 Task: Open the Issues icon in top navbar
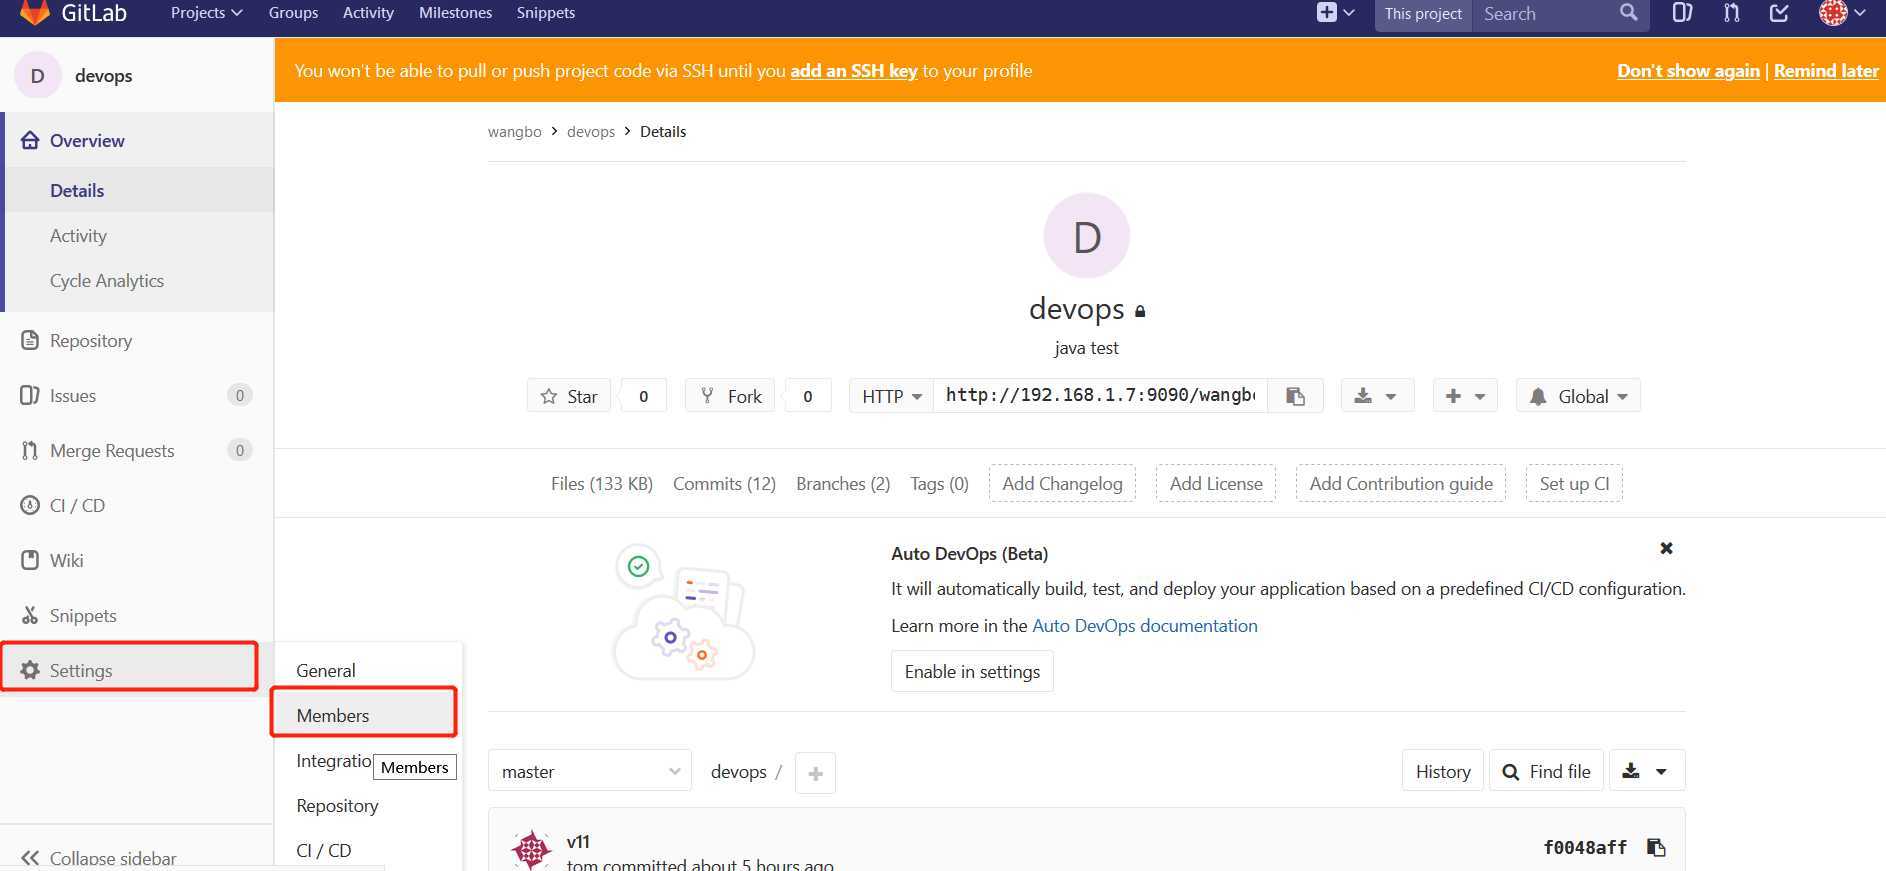click(x=1682, y=13)
